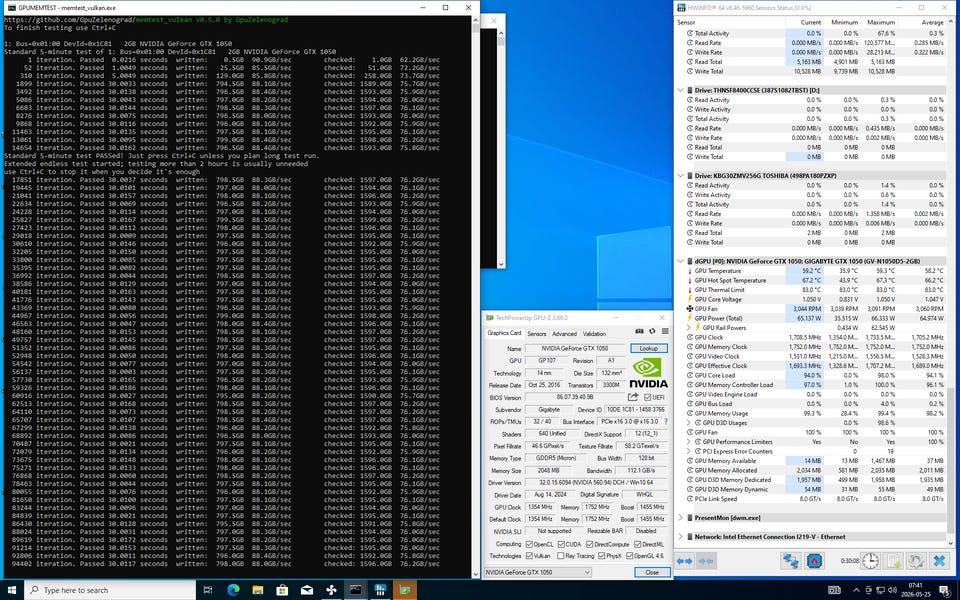The image size is (960, 600).
Task: Collapse the Drive THNSF8400CCSE sensor group
Action: (x=681, y=90)
